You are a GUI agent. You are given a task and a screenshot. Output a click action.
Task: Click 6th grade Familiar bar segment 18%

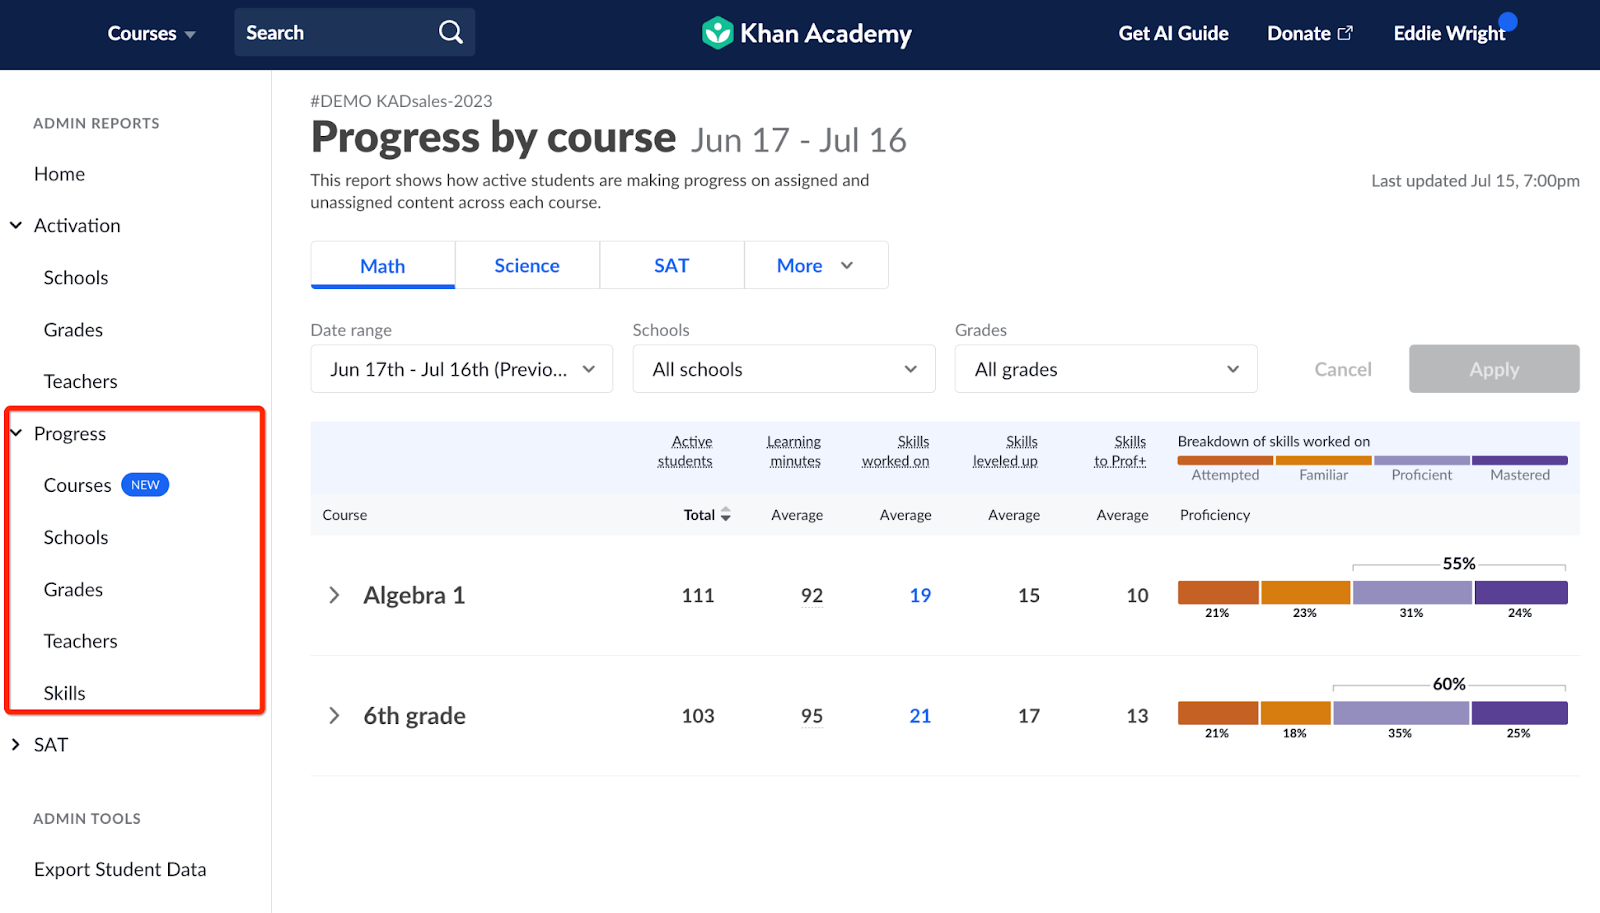(1296, 713)
